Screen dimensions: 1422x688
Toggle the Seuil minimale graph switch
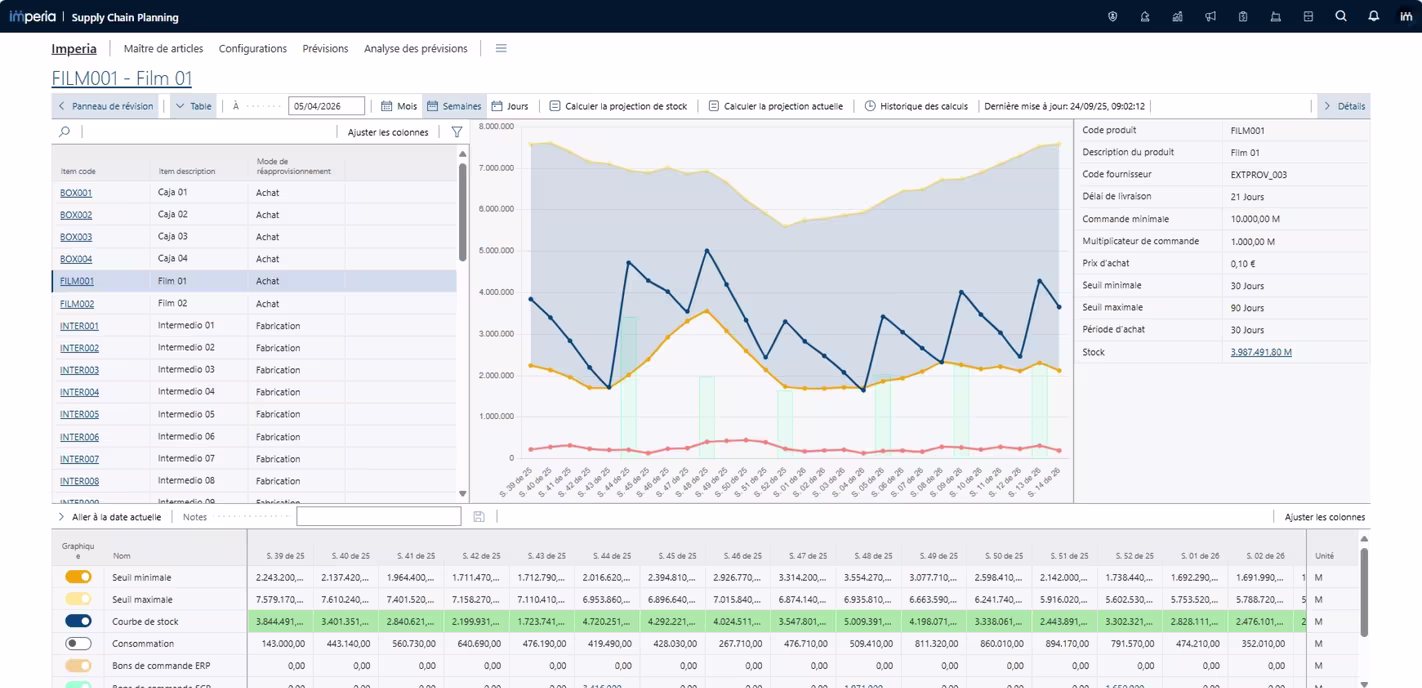(78, 577)
